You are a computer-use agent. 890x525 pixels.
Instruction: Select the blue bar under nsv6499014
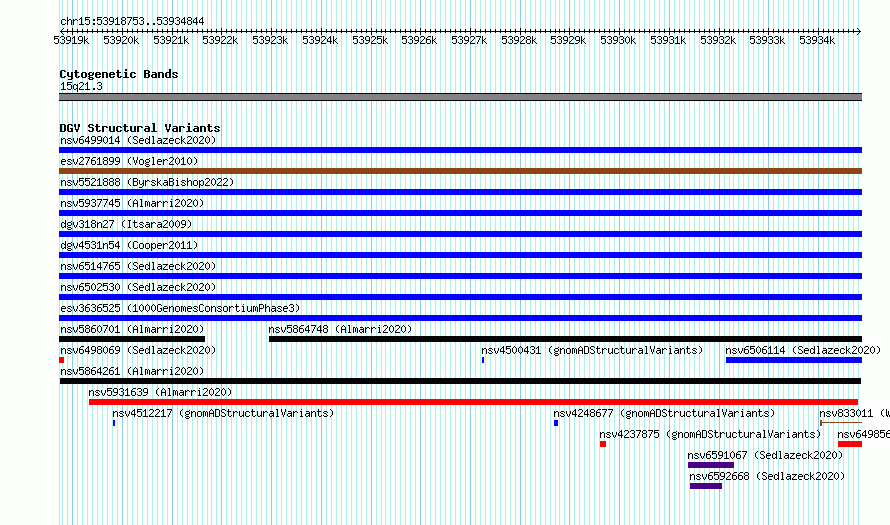click(460, 150)
